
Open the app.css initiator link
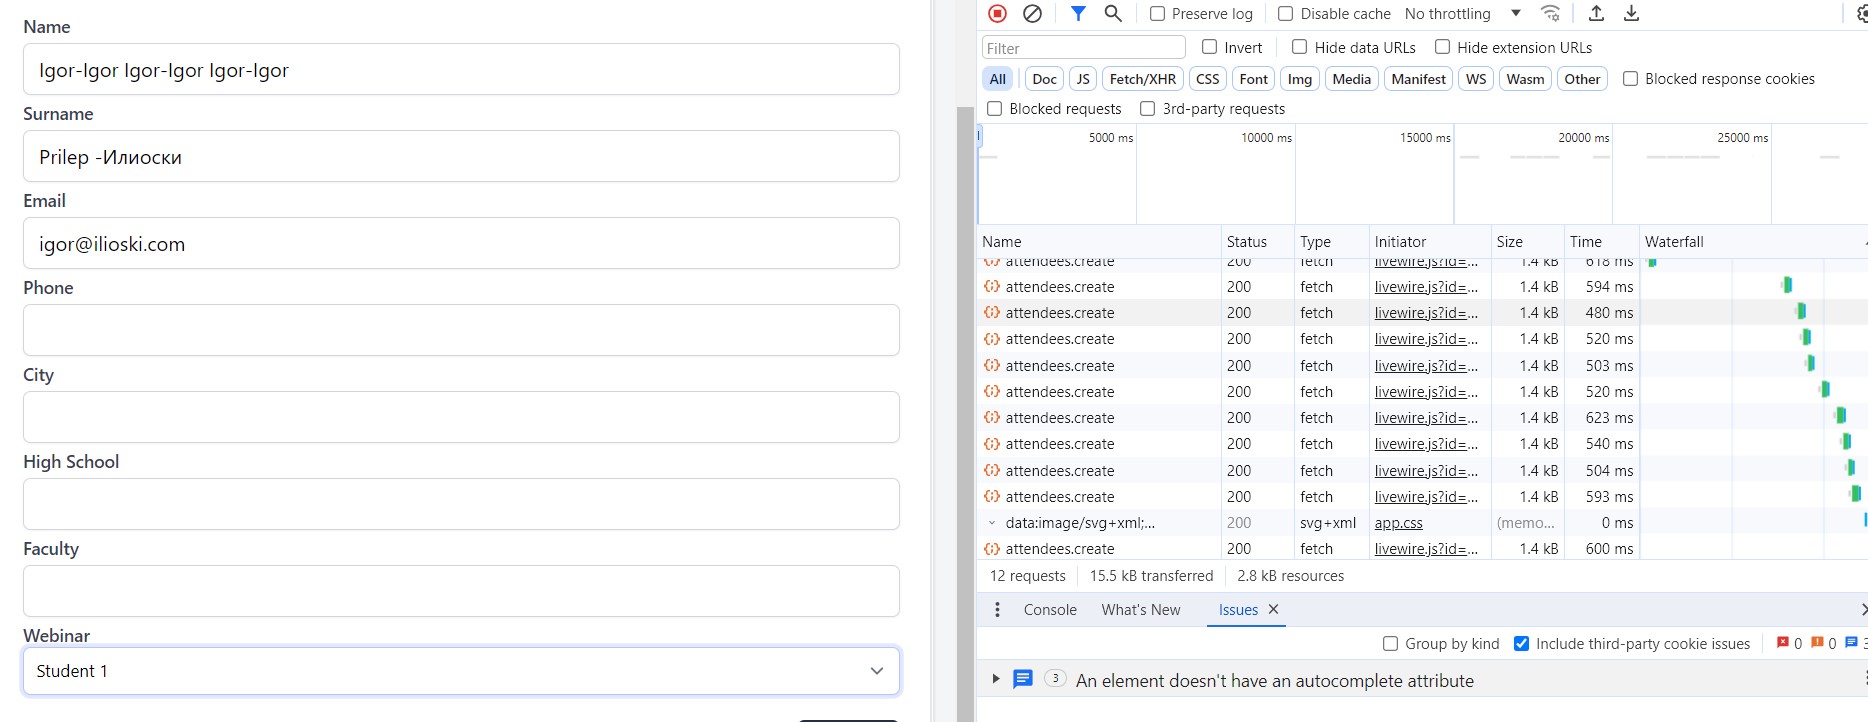(x=1398, y=523)
